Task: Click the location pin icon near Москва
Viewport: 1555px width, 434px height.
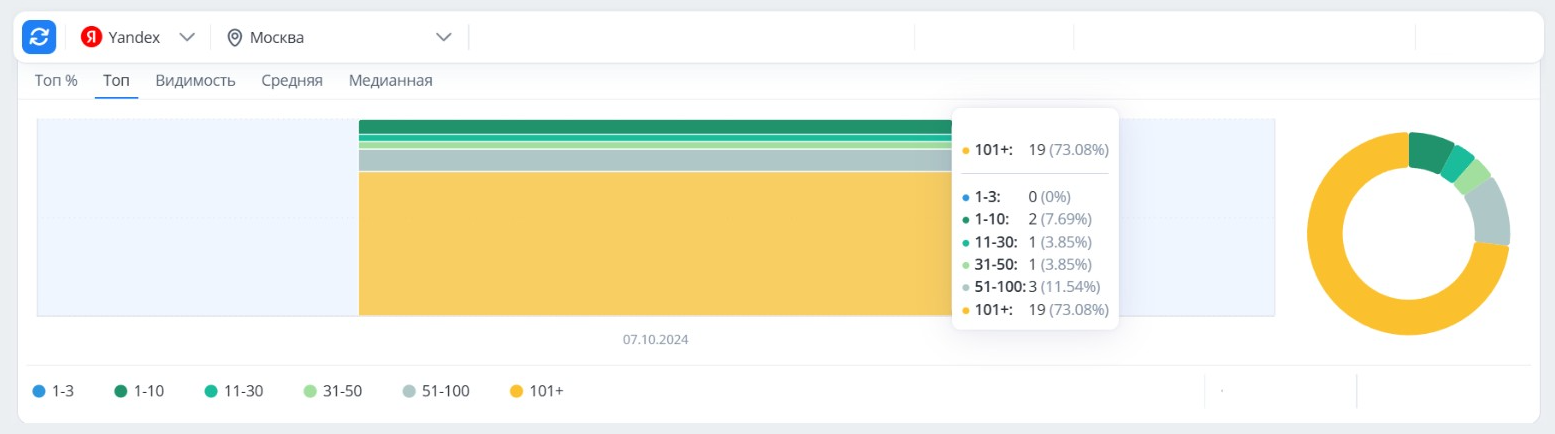Action: coord(235,38)
